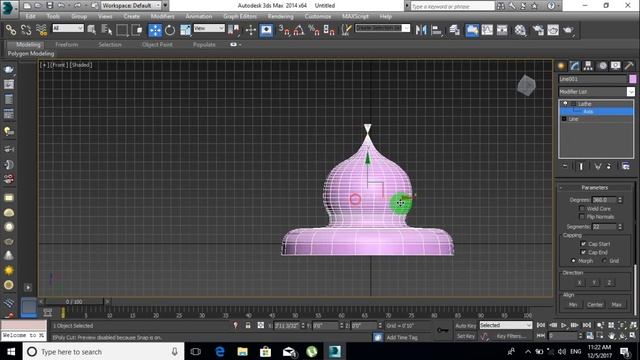Open the Customize menu

pos(318,16)
